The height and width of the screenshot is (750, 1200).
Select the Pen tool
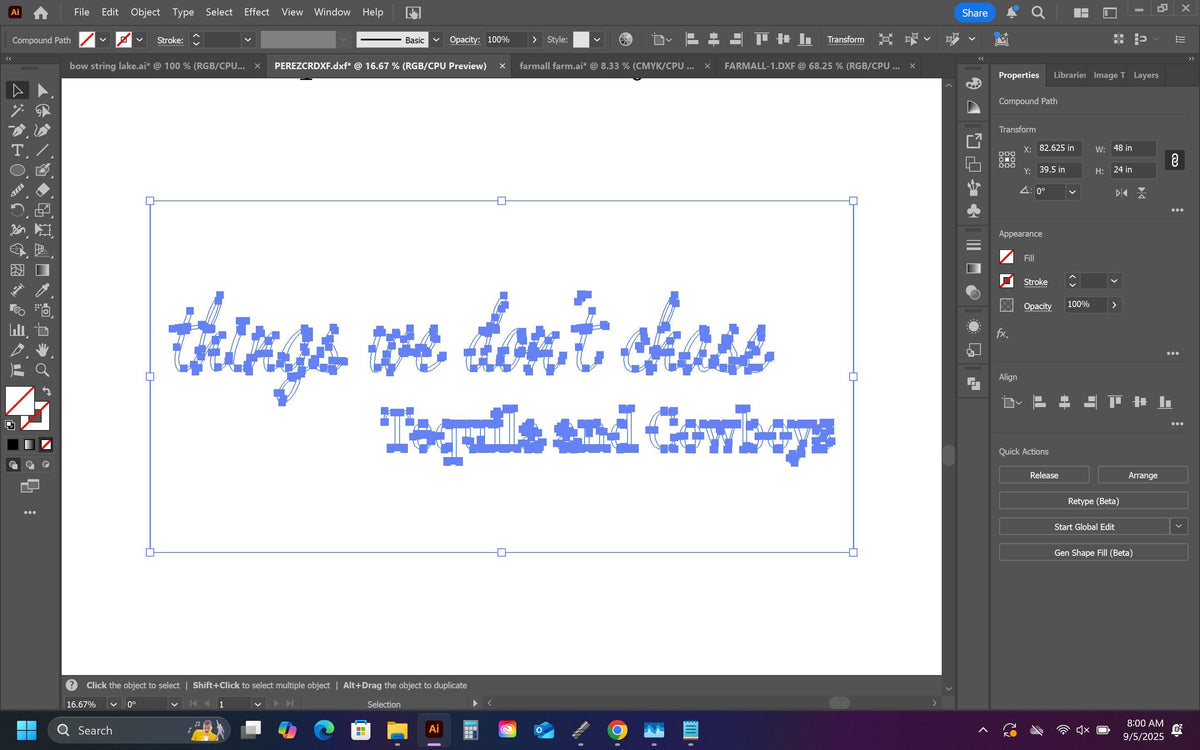click(17, 131)
